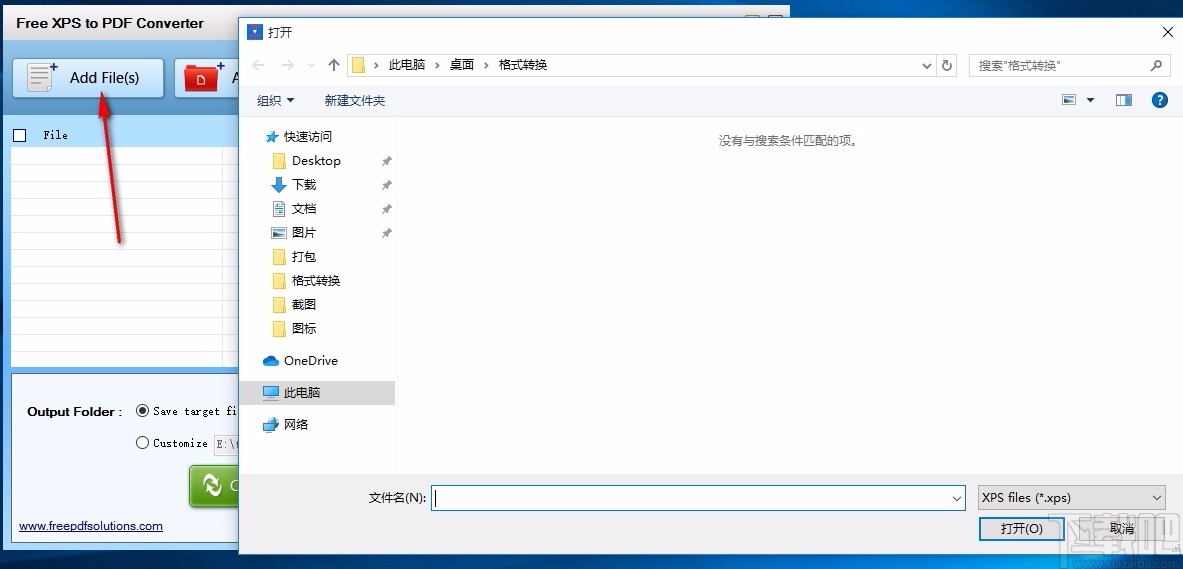Go forward in the Open dialog
This screenshot has width=1183, height=569.
[x=287, y=65]
